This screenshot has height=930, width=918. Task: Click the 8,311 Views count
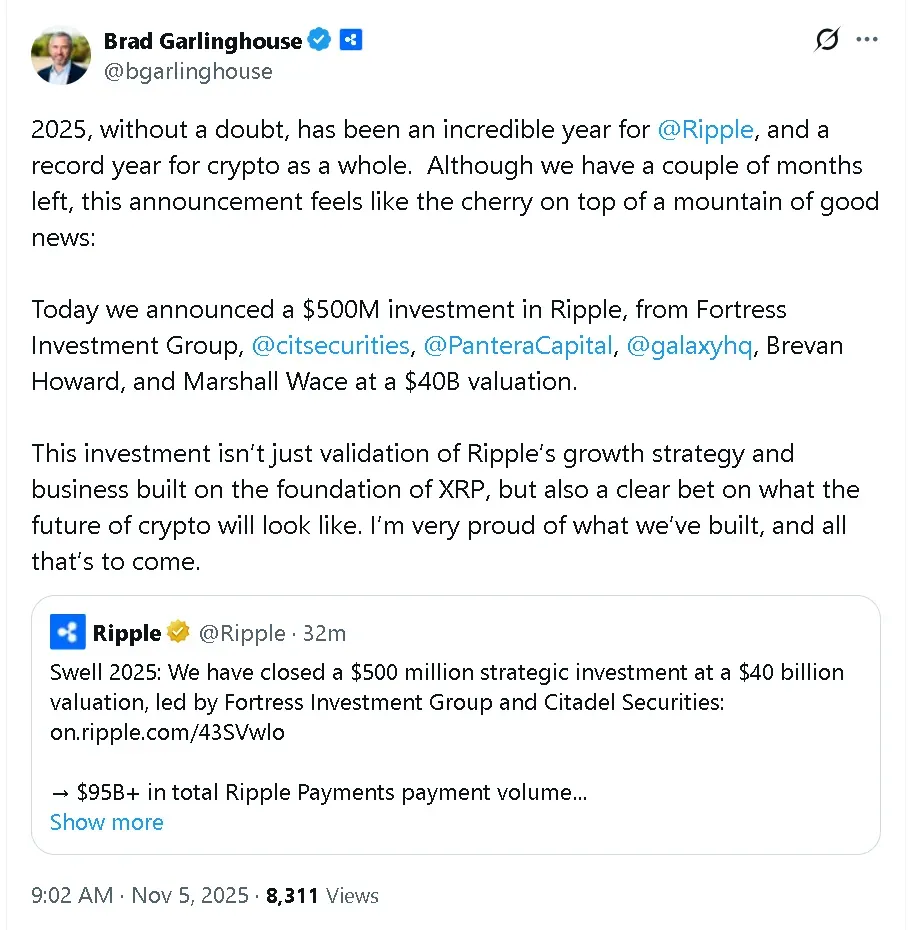pos(322,895)
